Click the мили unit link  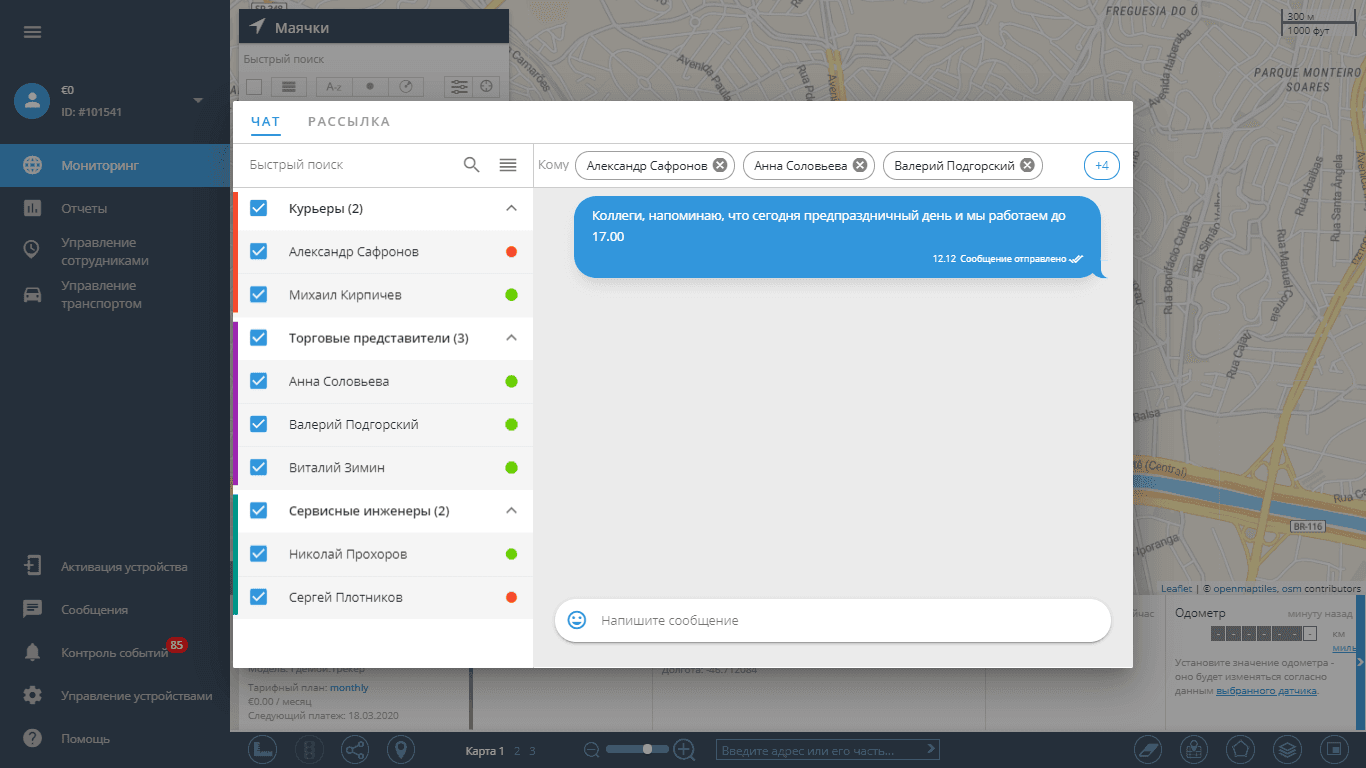click(1343, 647)
